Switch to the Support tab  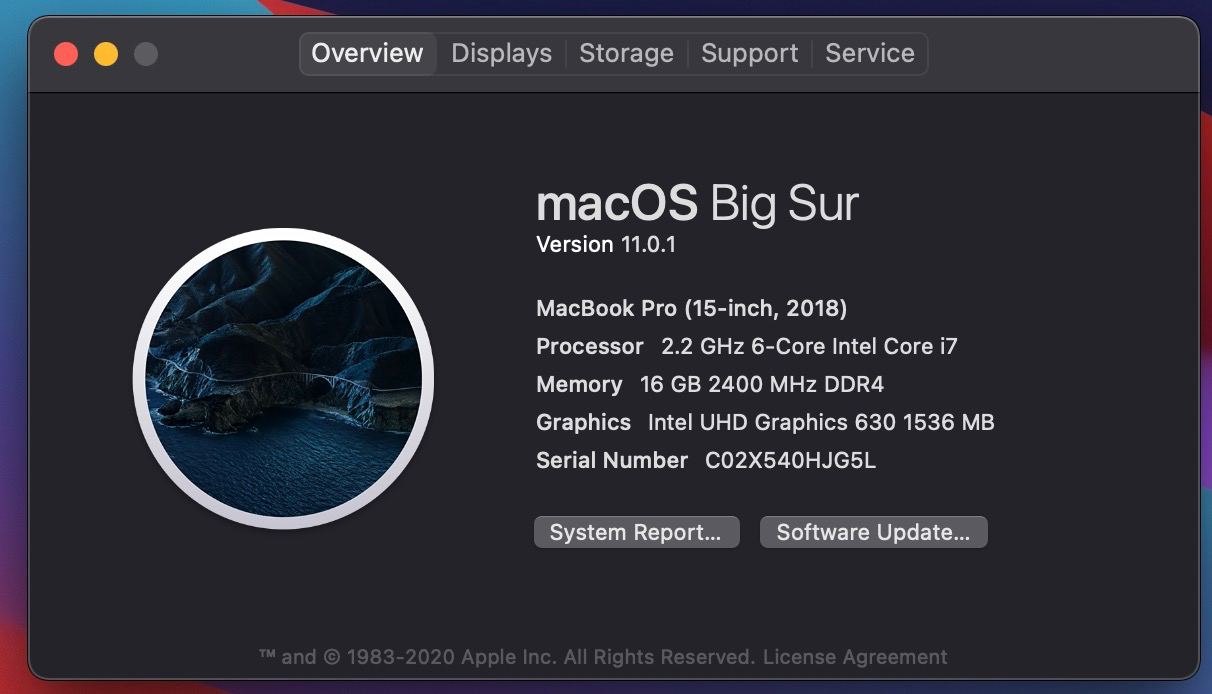750,53
